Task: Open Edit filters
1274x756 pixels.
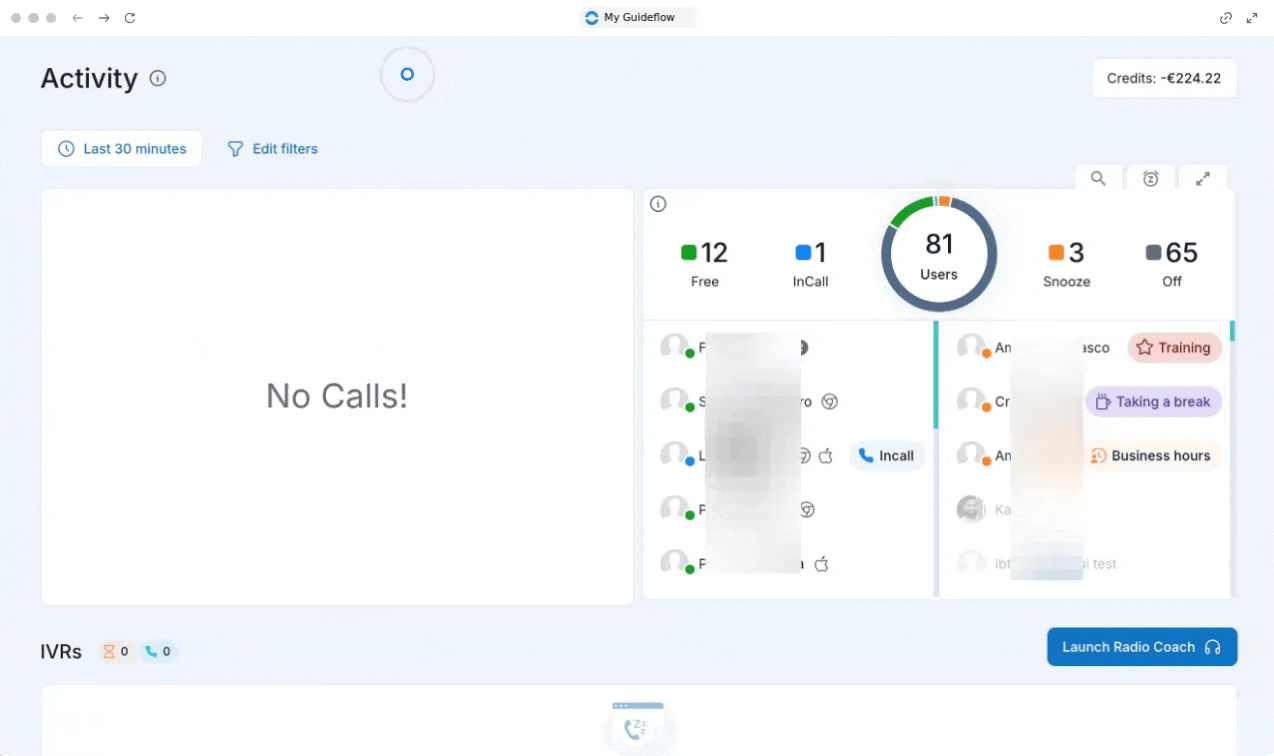Action: (273, 149)
